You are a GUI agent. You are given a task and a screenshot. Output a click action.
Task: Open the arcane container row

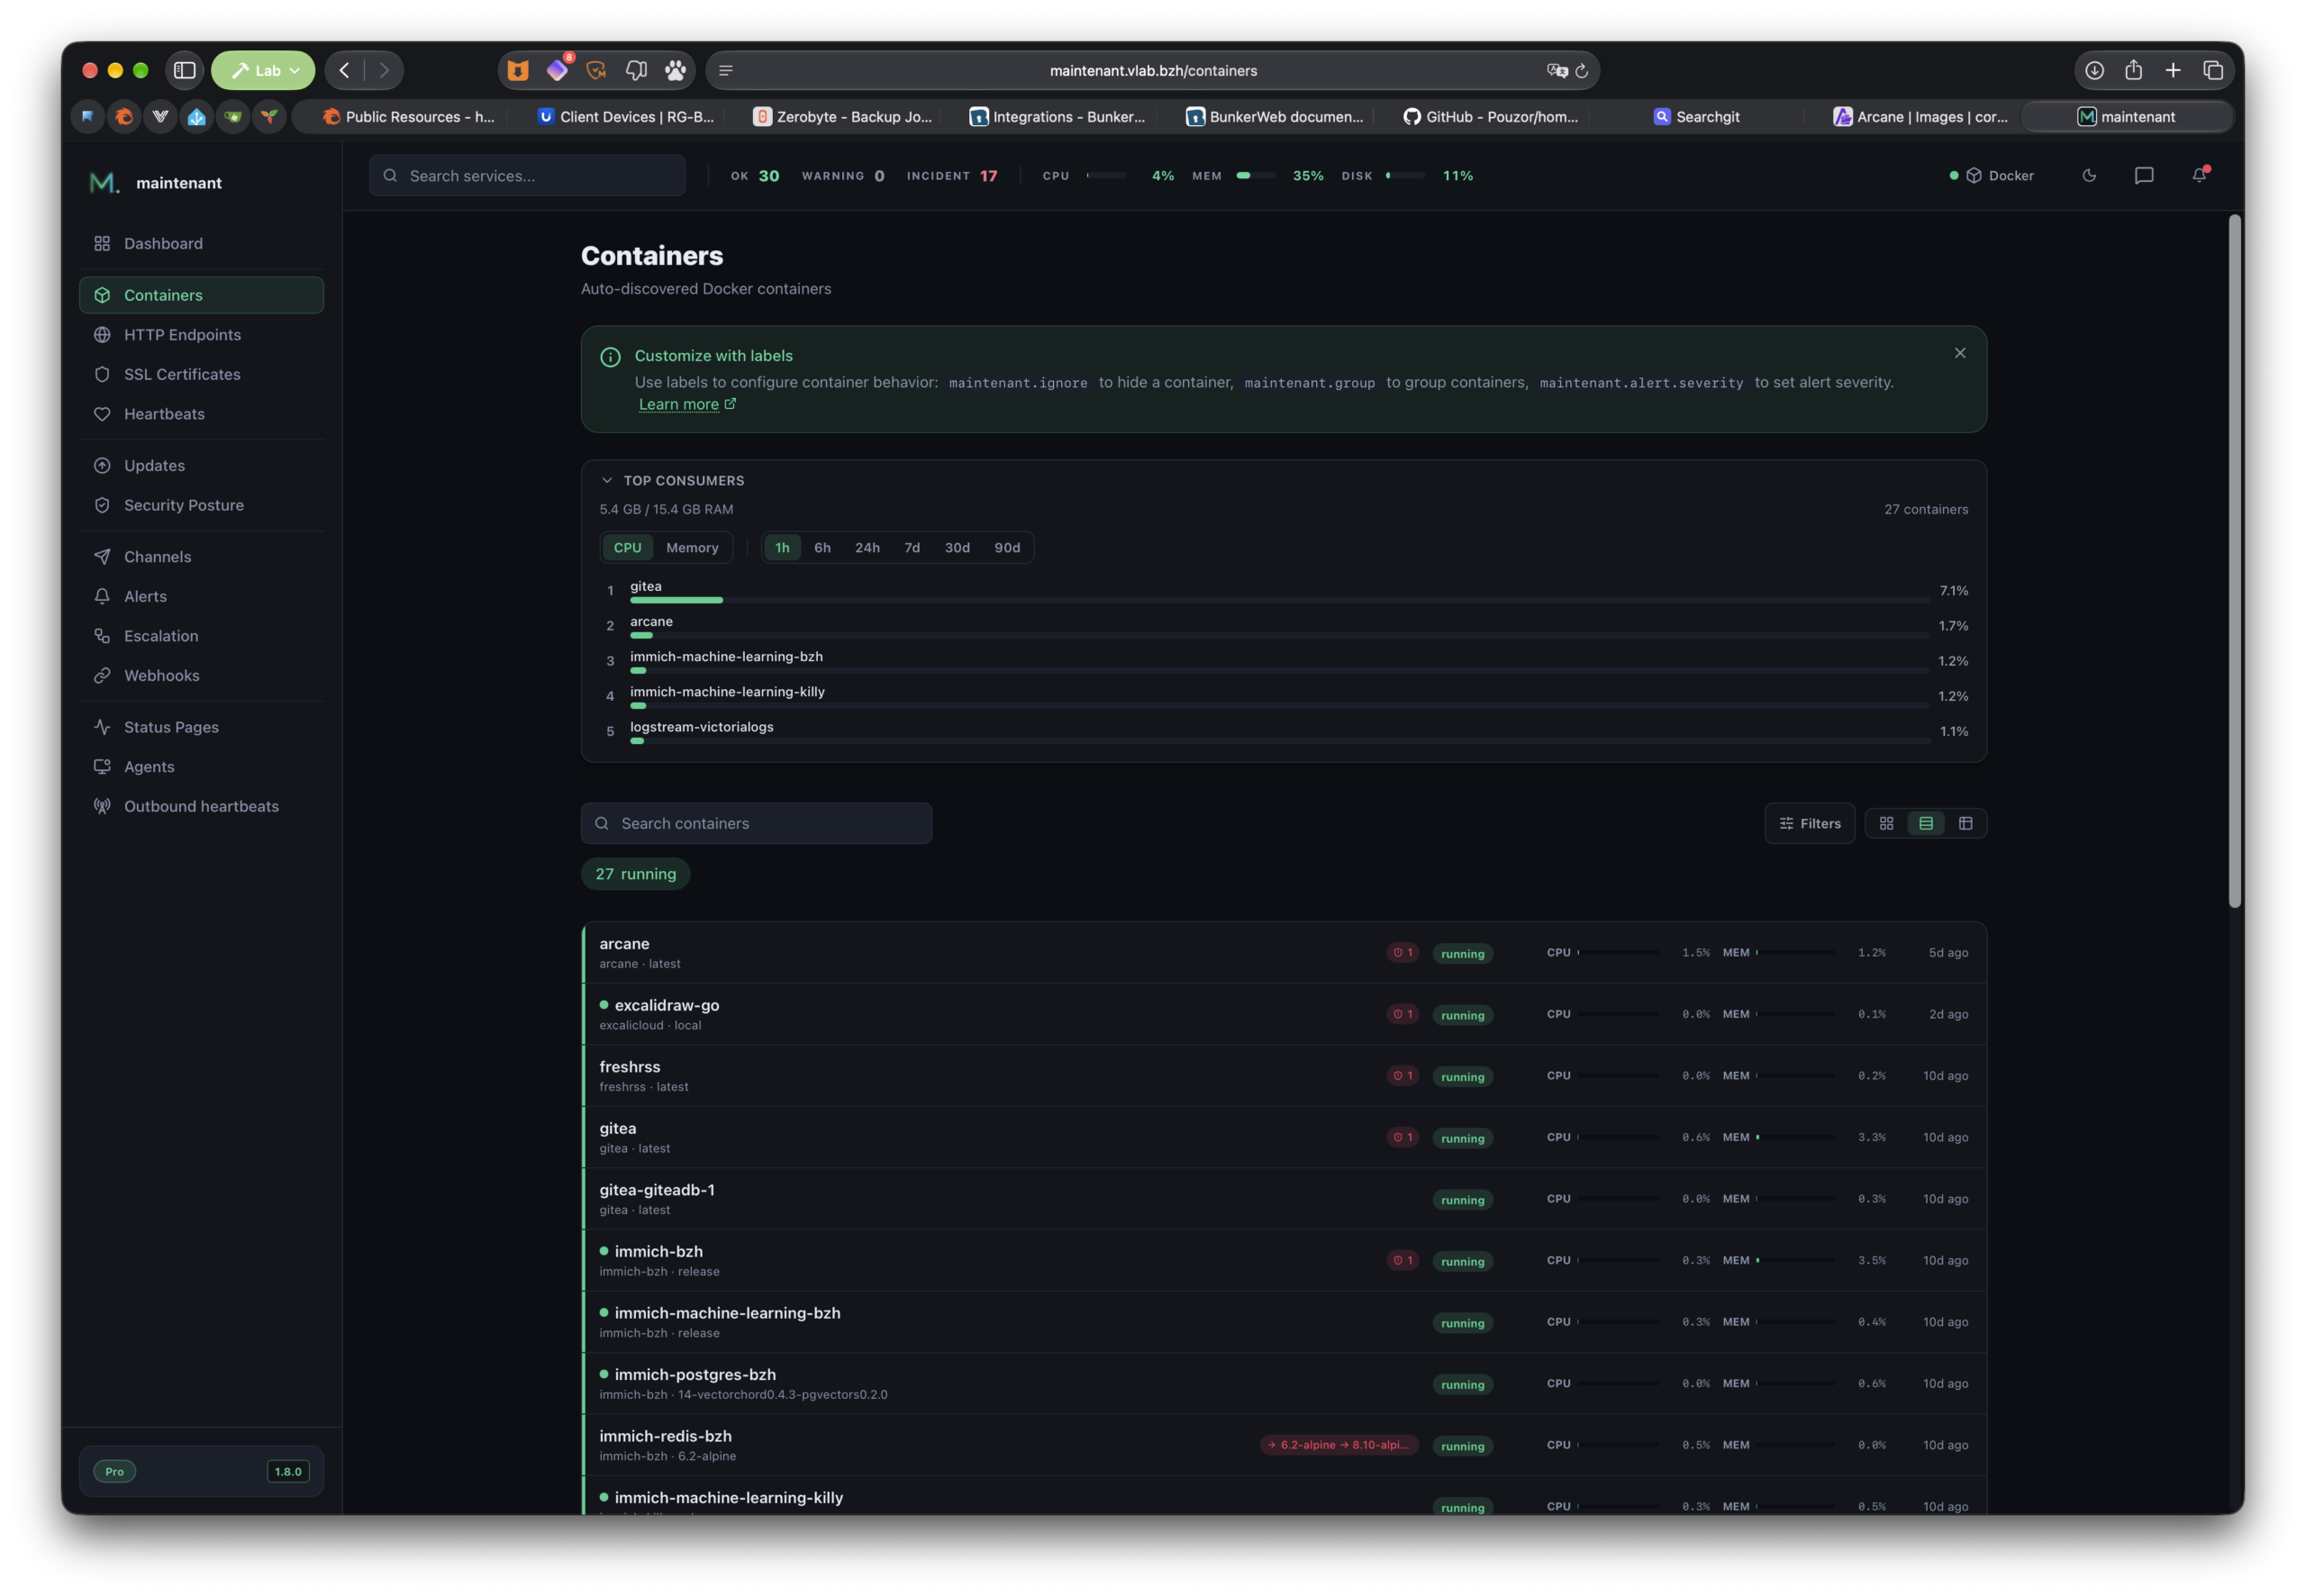(1284, 953)
